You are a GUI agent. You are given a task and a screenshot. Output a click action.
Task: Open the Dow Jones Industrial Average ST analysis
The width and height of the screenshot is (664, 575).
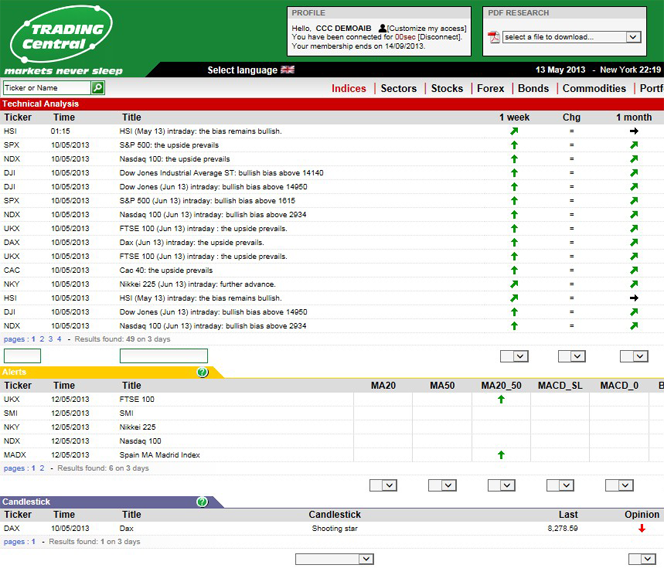click(221, 173)
